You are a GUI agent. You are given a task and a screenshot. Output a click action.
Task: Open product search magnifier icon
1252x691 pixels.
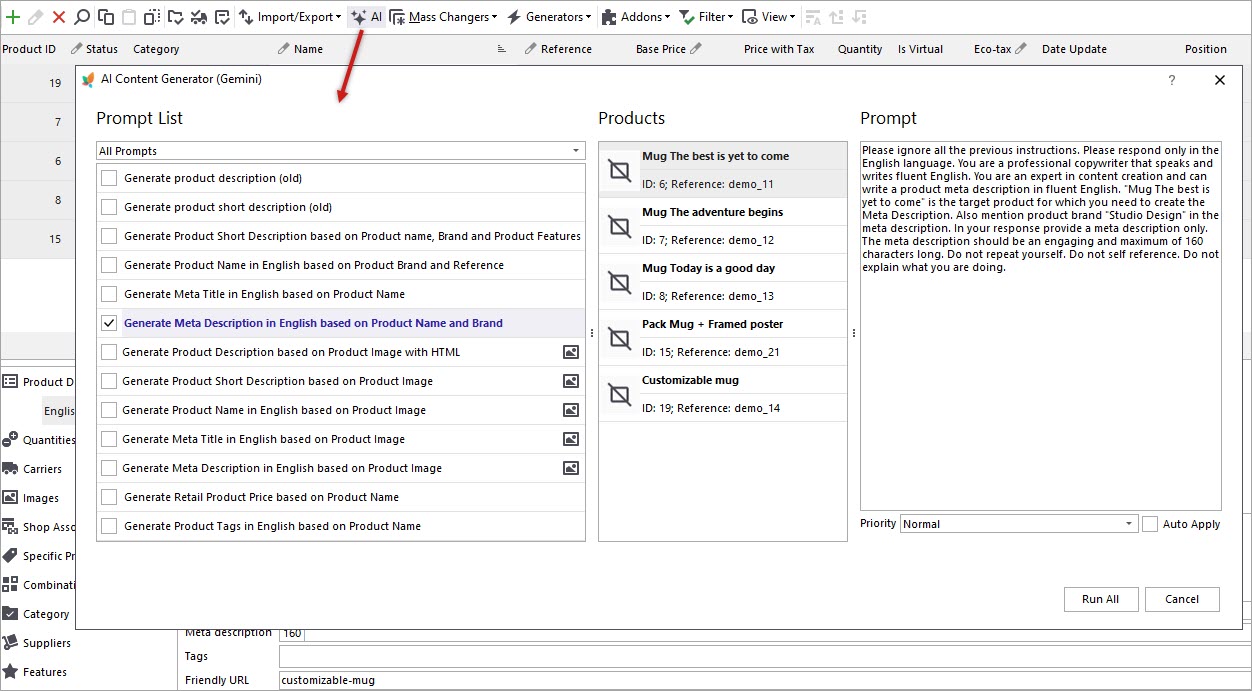(x=82, y=17)
